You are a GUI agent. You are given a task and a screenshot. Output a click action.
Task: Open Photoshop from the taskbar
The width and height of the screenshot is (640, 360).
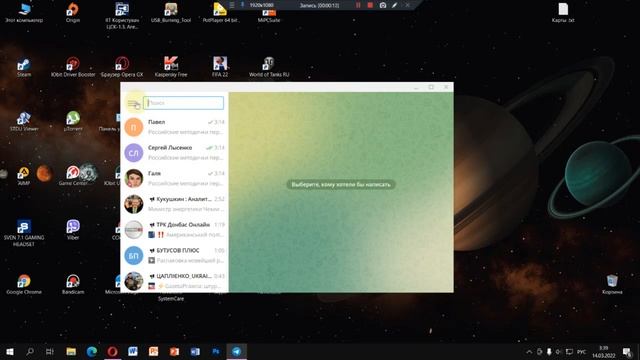coord(216,351)
